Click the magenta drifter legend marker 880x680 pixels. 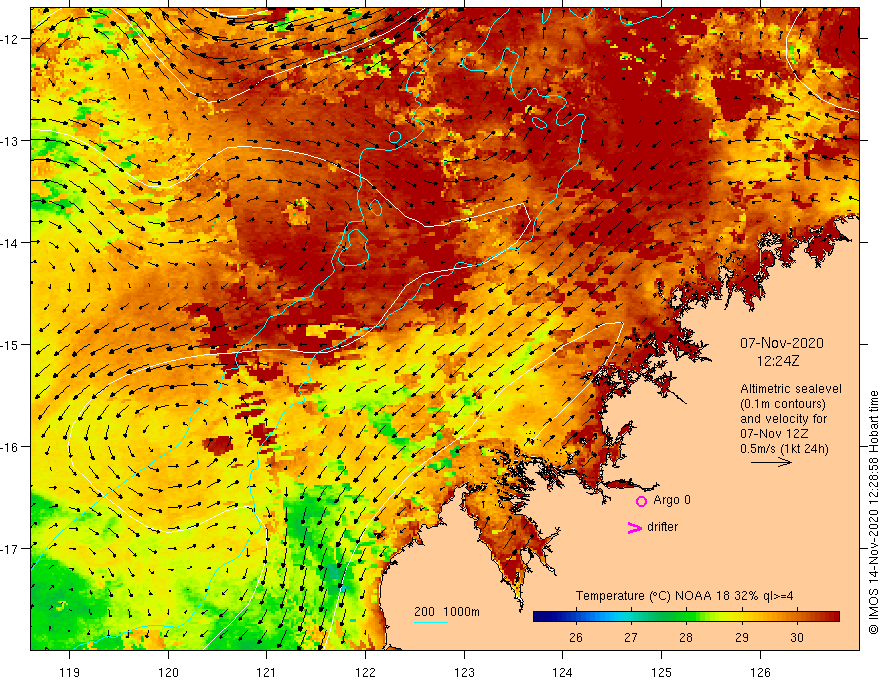click(x=635, y=527)
